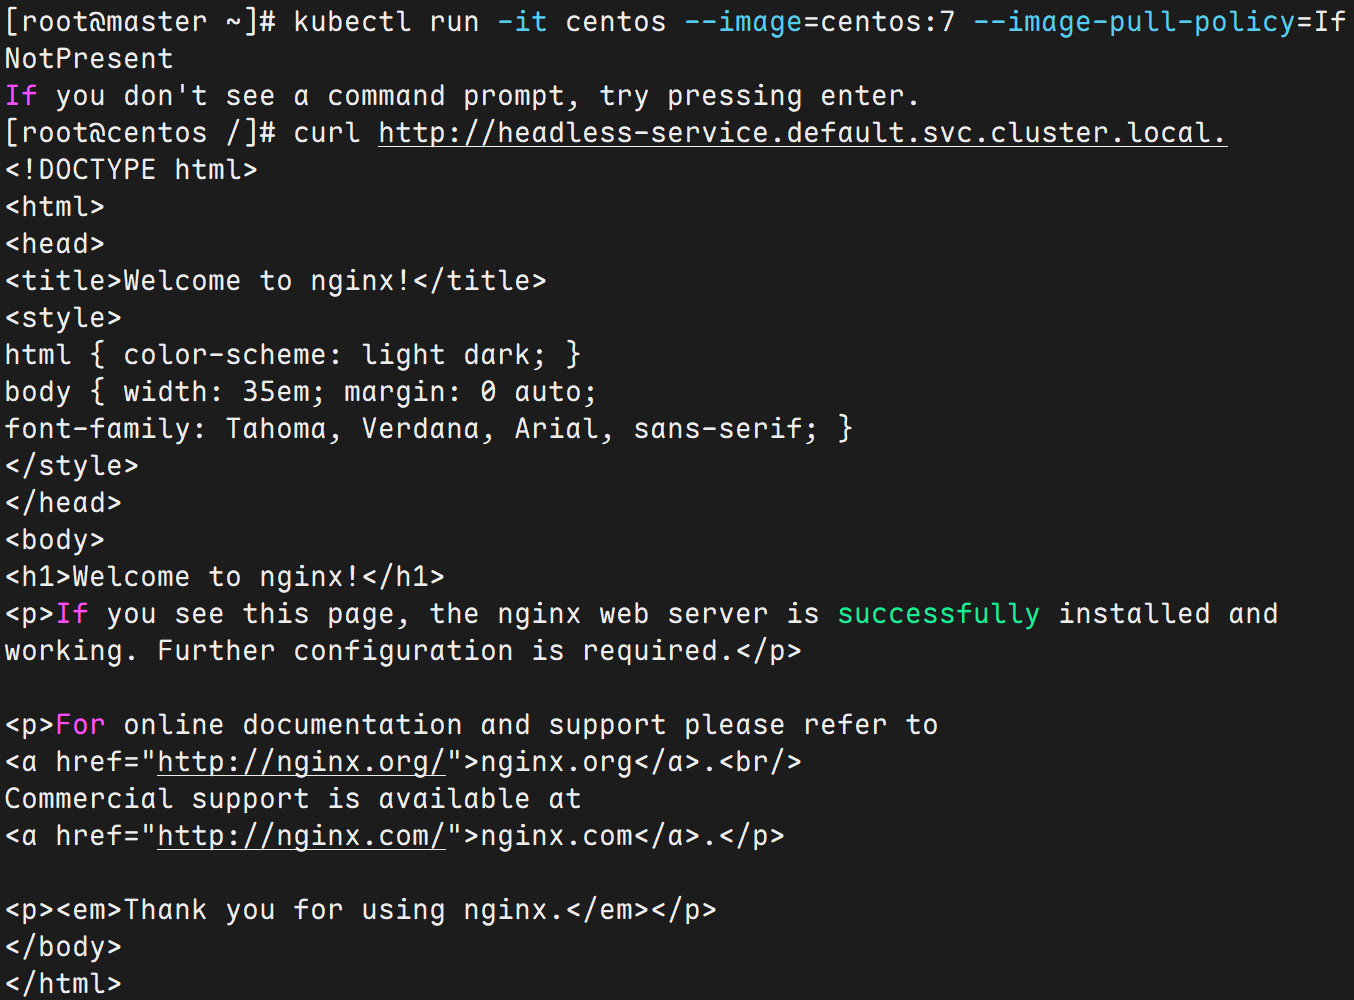Click the opening '<html>' tag line
Image resolution: width=1354 pixels, height=1000 pixels.
[55, 207]
